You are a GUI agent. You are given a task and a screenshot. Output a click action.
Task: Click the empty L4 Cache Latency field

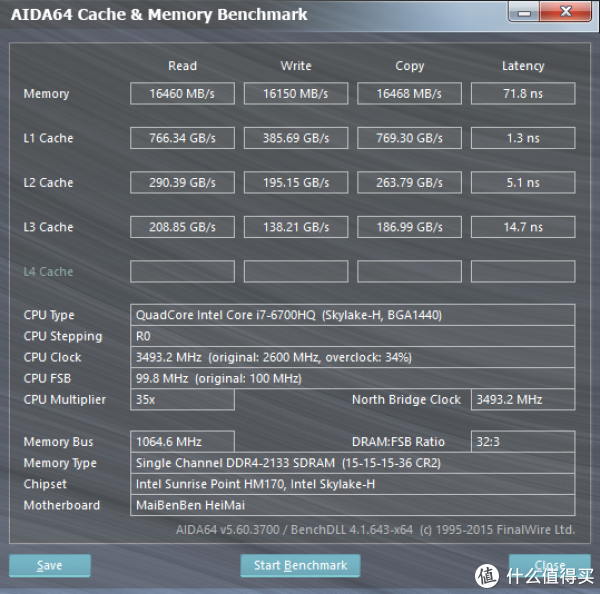523,271
